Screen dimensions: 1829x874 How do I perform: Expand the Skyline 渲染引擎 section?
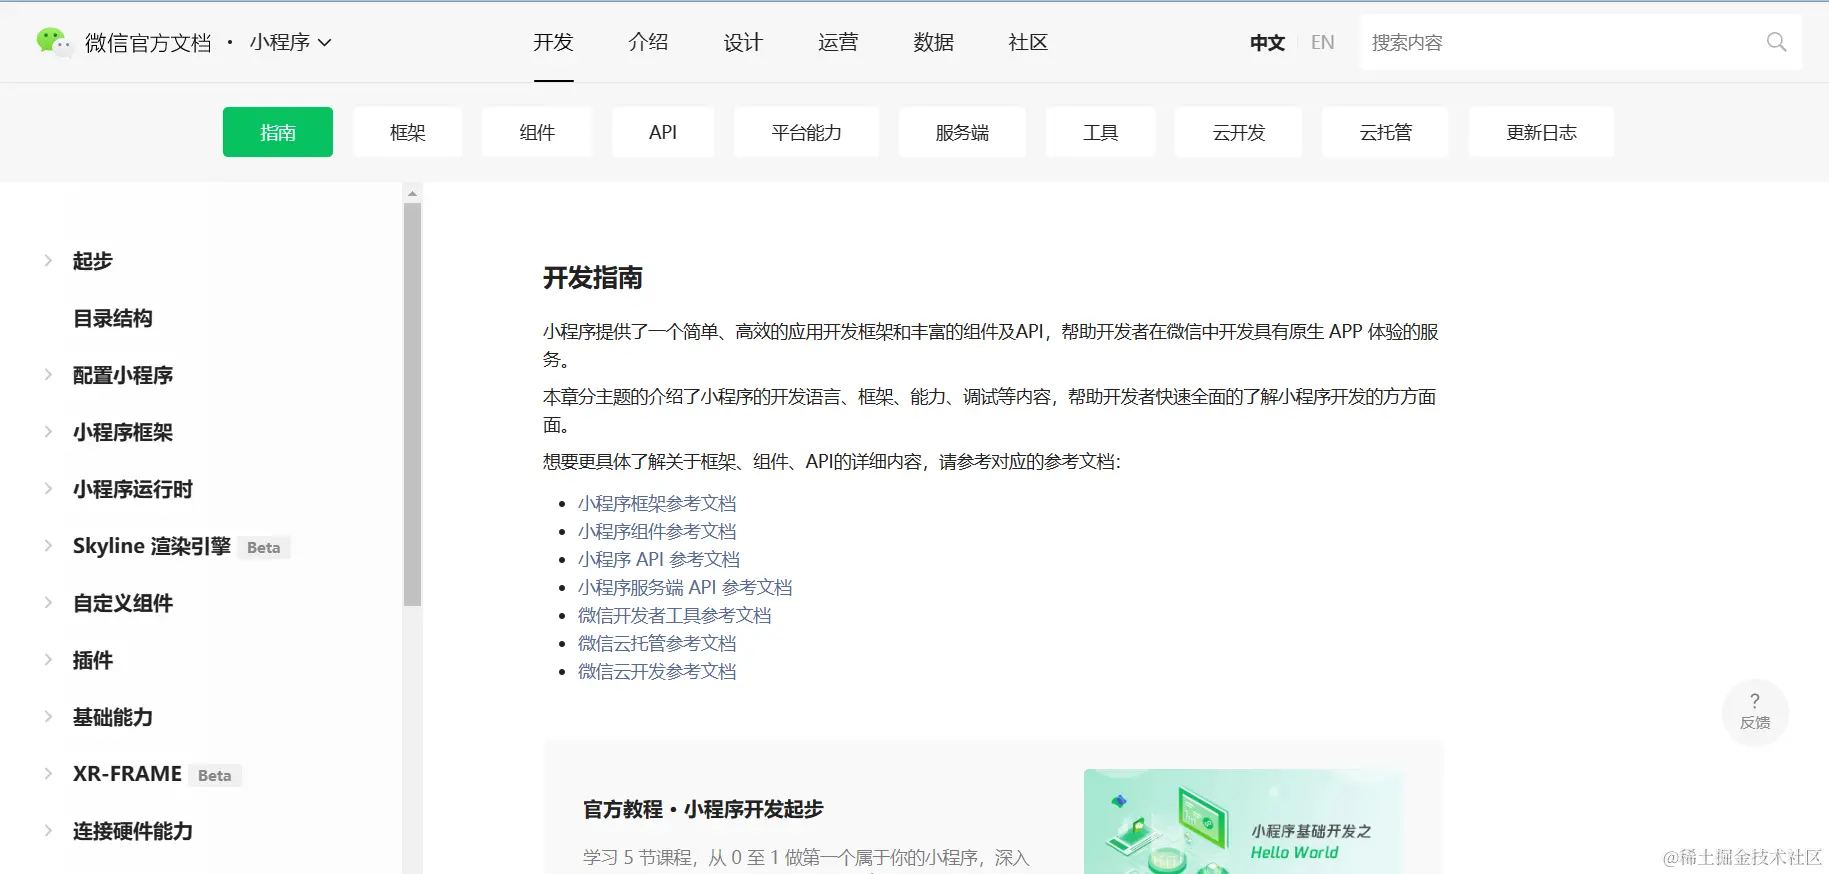point(48,546)
